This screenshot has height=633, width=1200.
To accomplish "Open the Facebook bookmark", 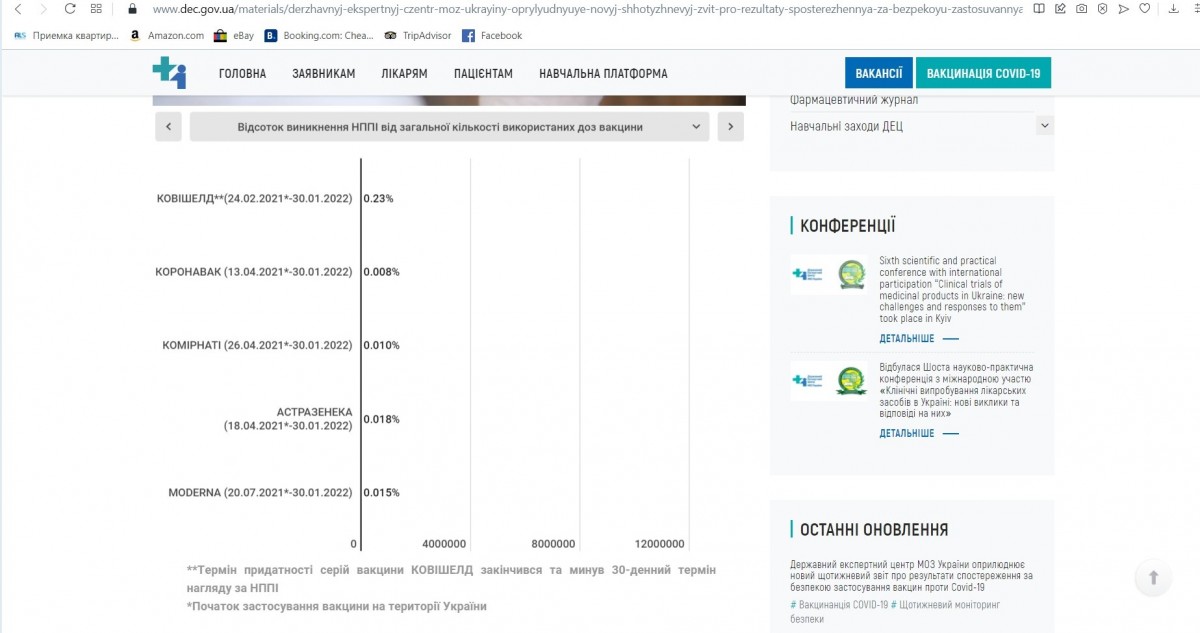I will tap(492, 36).
